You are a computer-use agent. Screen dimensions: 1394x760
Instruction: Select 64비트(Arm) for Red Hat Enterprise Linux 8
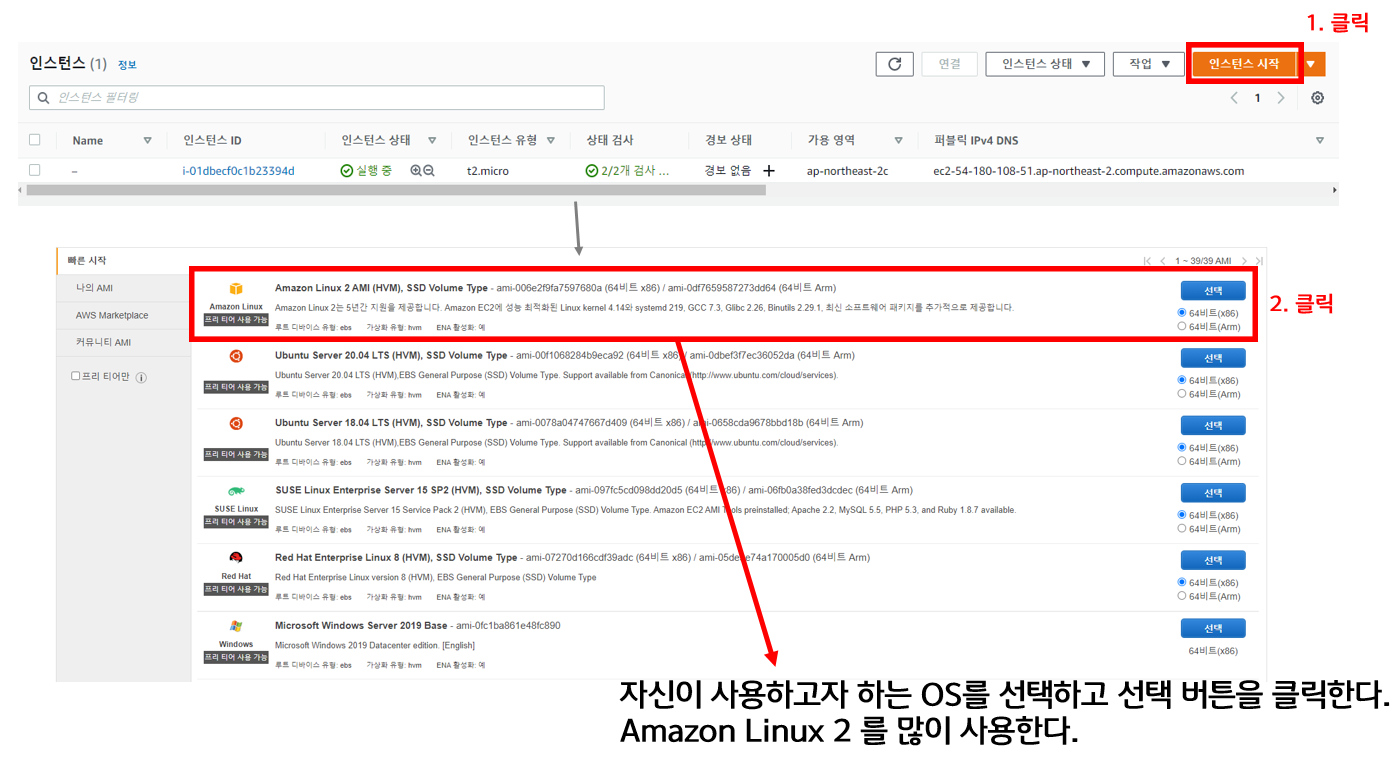pyautogui.click(x=1182, y=596)
